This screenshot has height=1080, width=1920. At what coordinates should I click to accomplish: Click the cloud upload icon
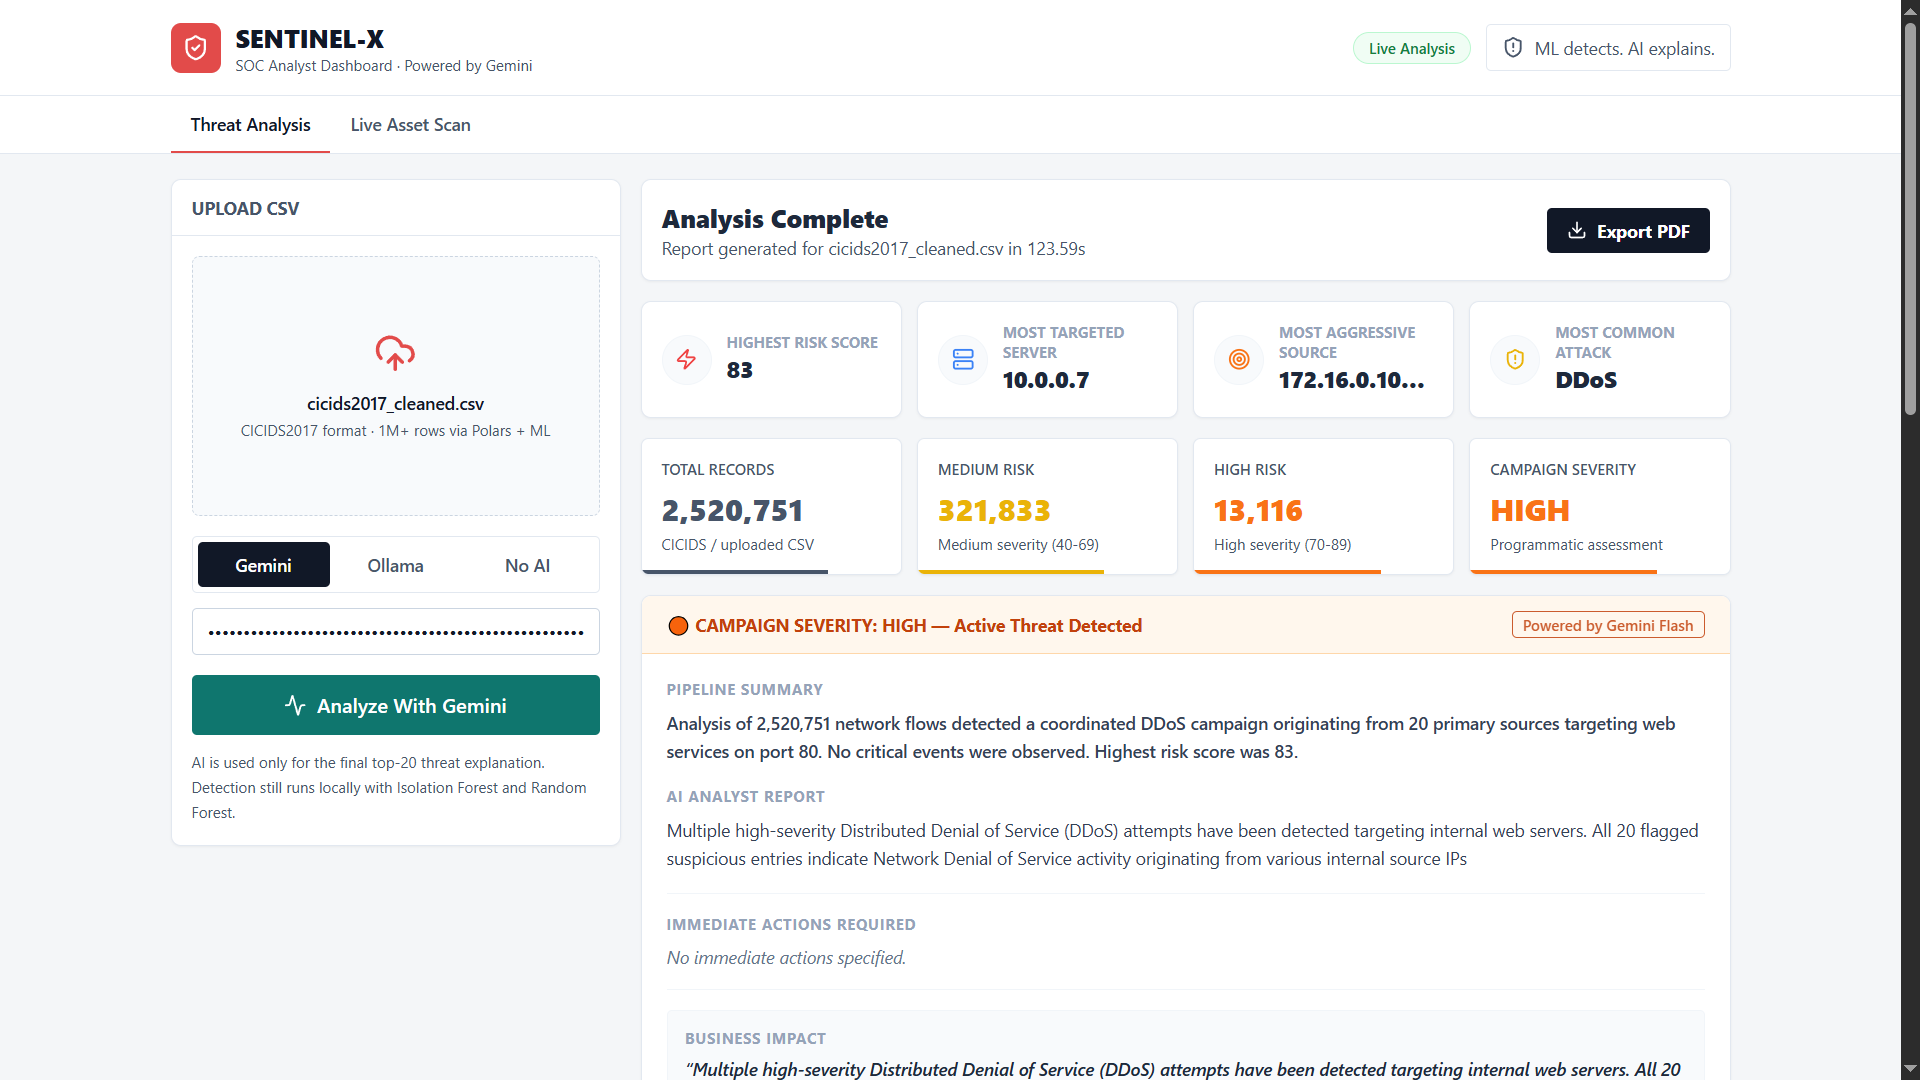click(x=395, y=353)
